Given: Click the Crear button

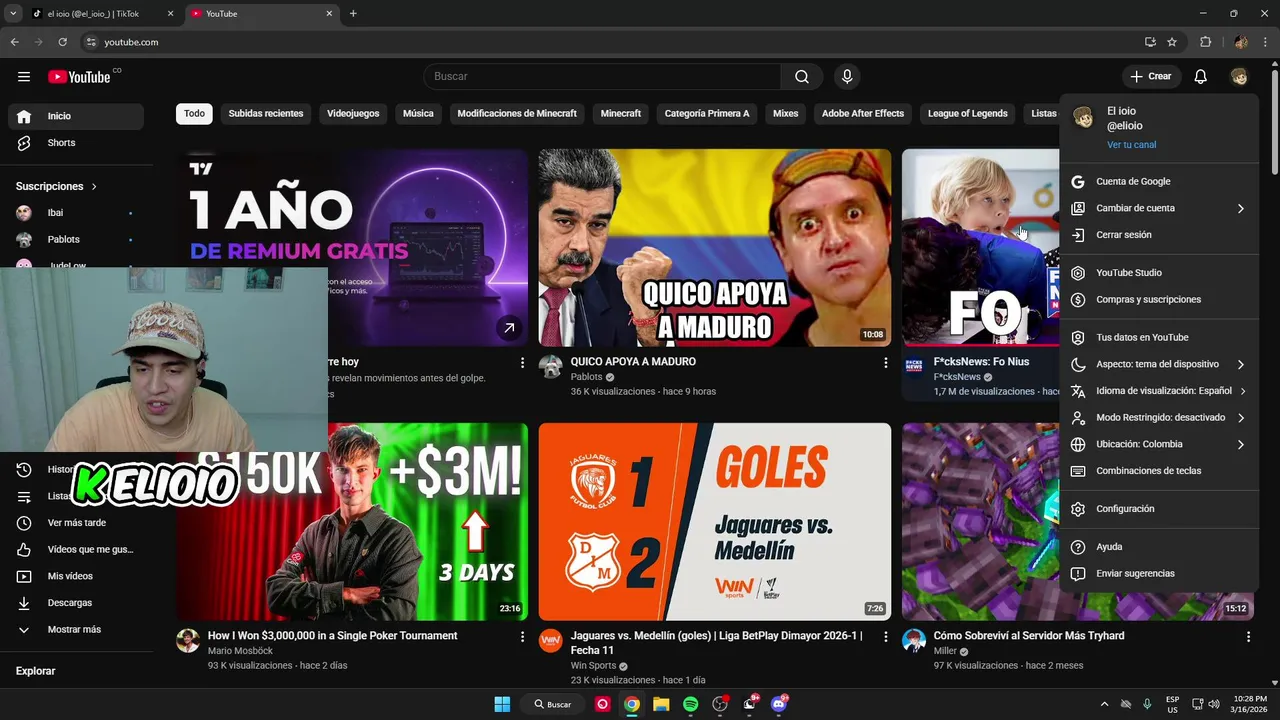Looking at the screenshot, I should point(1151,77).
